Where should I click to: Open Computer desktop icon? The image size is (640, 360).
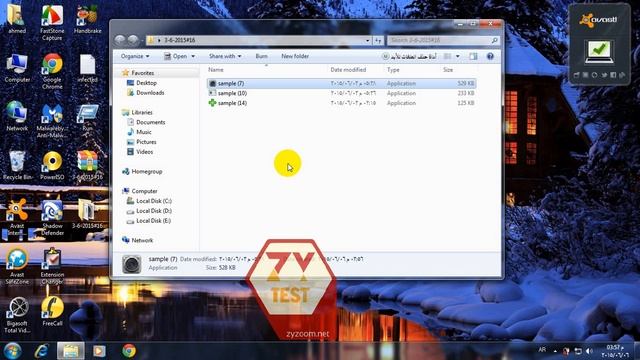(17, 68)
